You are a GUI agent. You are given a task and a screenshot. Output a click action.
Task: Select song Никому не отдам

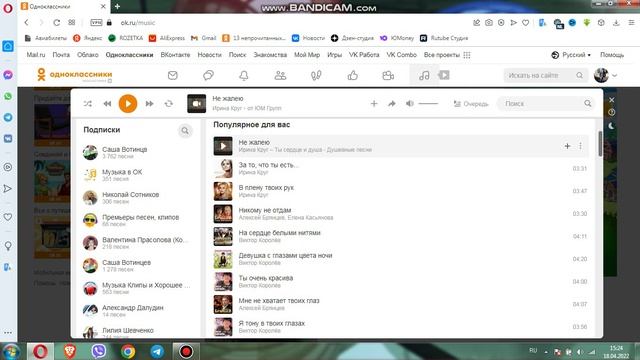click(x=264, y=210)
